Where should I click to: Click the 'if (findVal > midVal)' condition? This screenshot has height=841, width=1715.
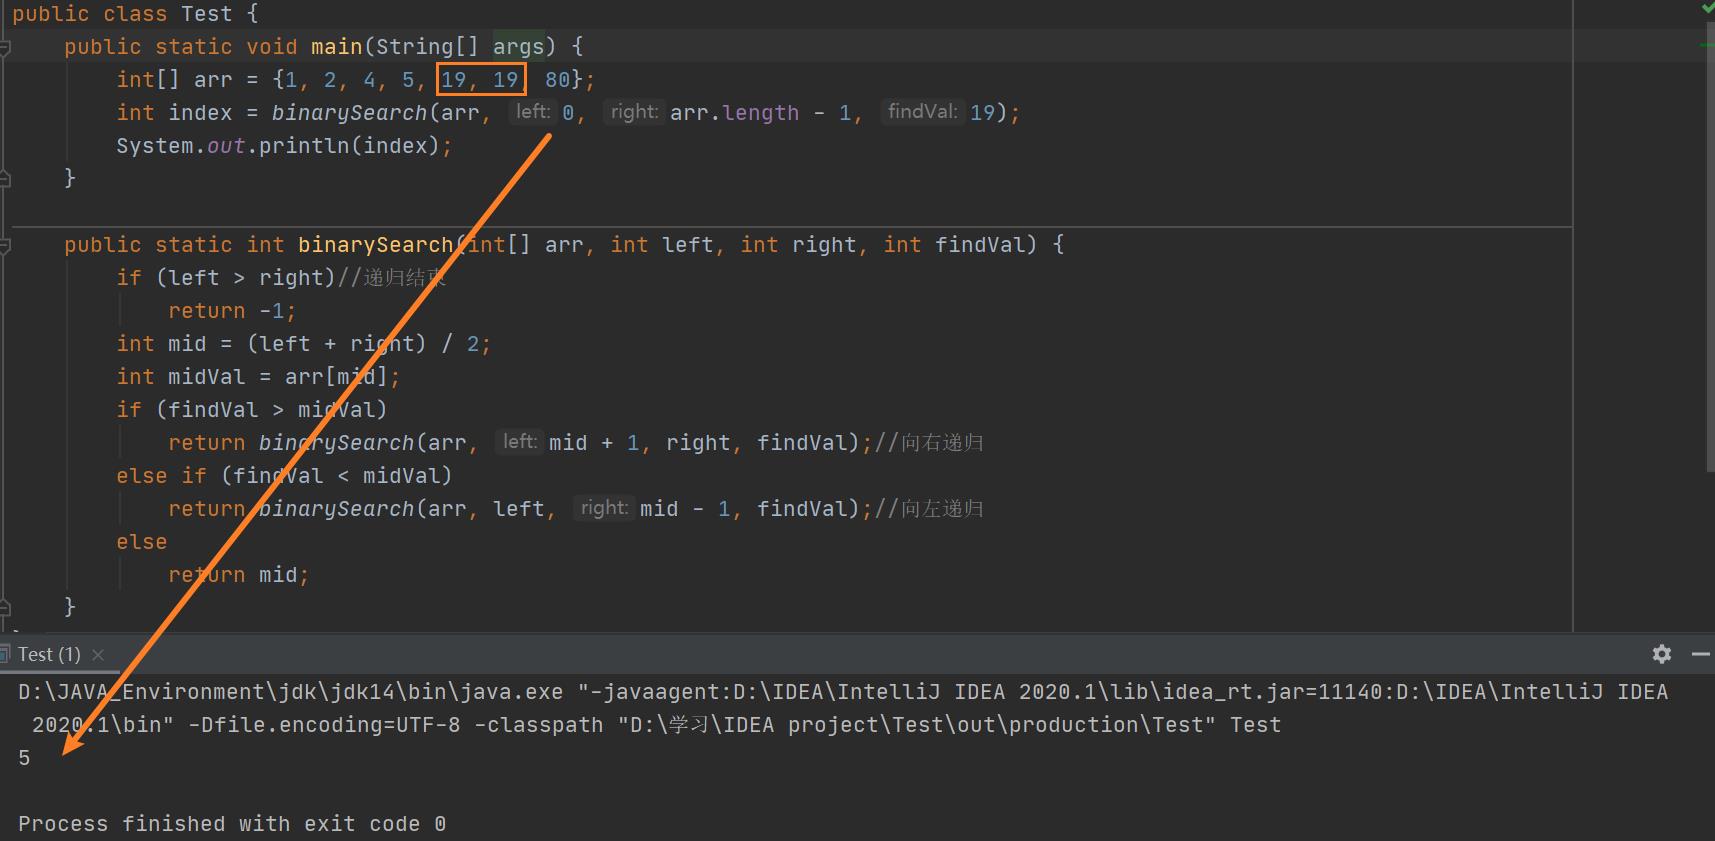click(251, 410)
